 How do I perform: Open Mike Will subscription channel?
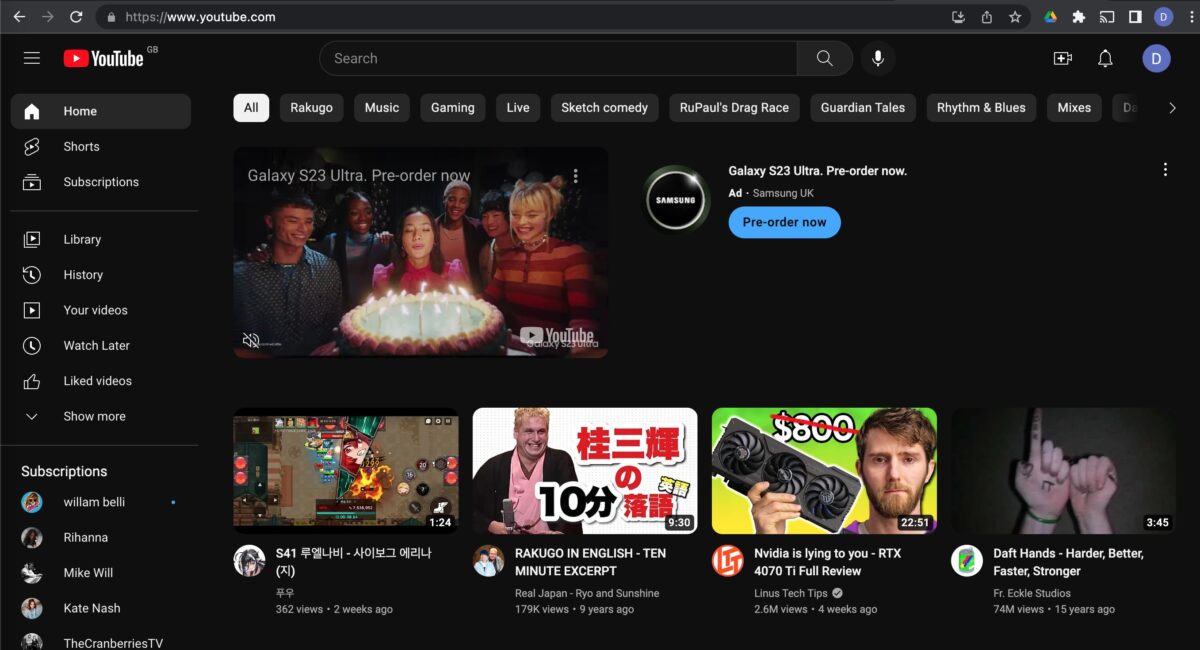click(x=100, y=573)
